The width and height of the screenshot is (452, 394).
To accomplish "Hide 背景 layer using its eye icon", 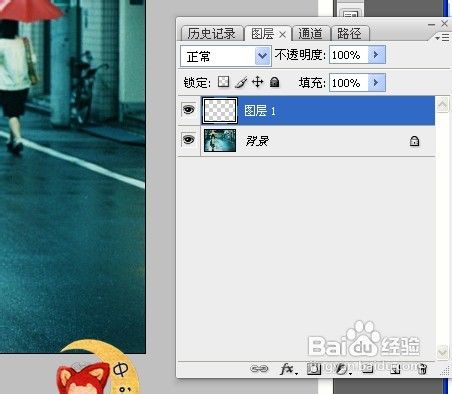I will coord(188,140).
